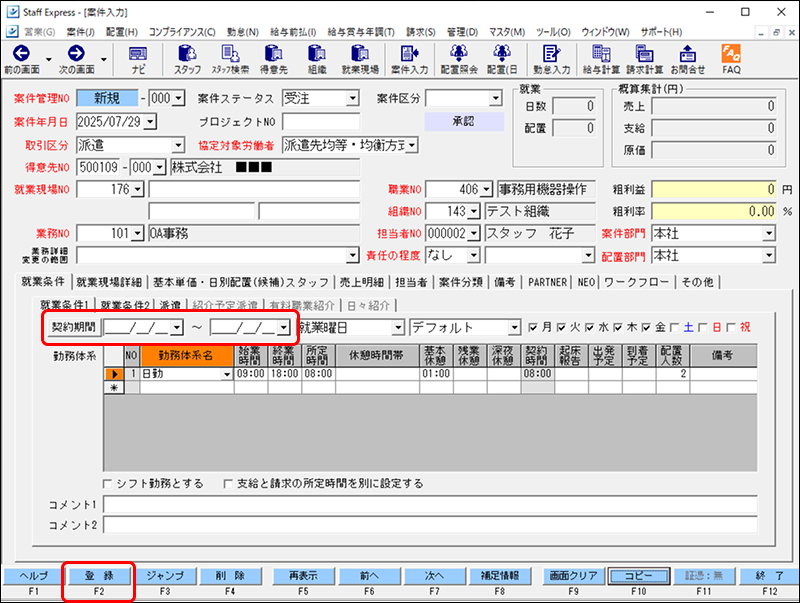Enable シフト勤務とする checkbox
The image size is (800, 603).
pyautogui.click(x=108, y=484)
